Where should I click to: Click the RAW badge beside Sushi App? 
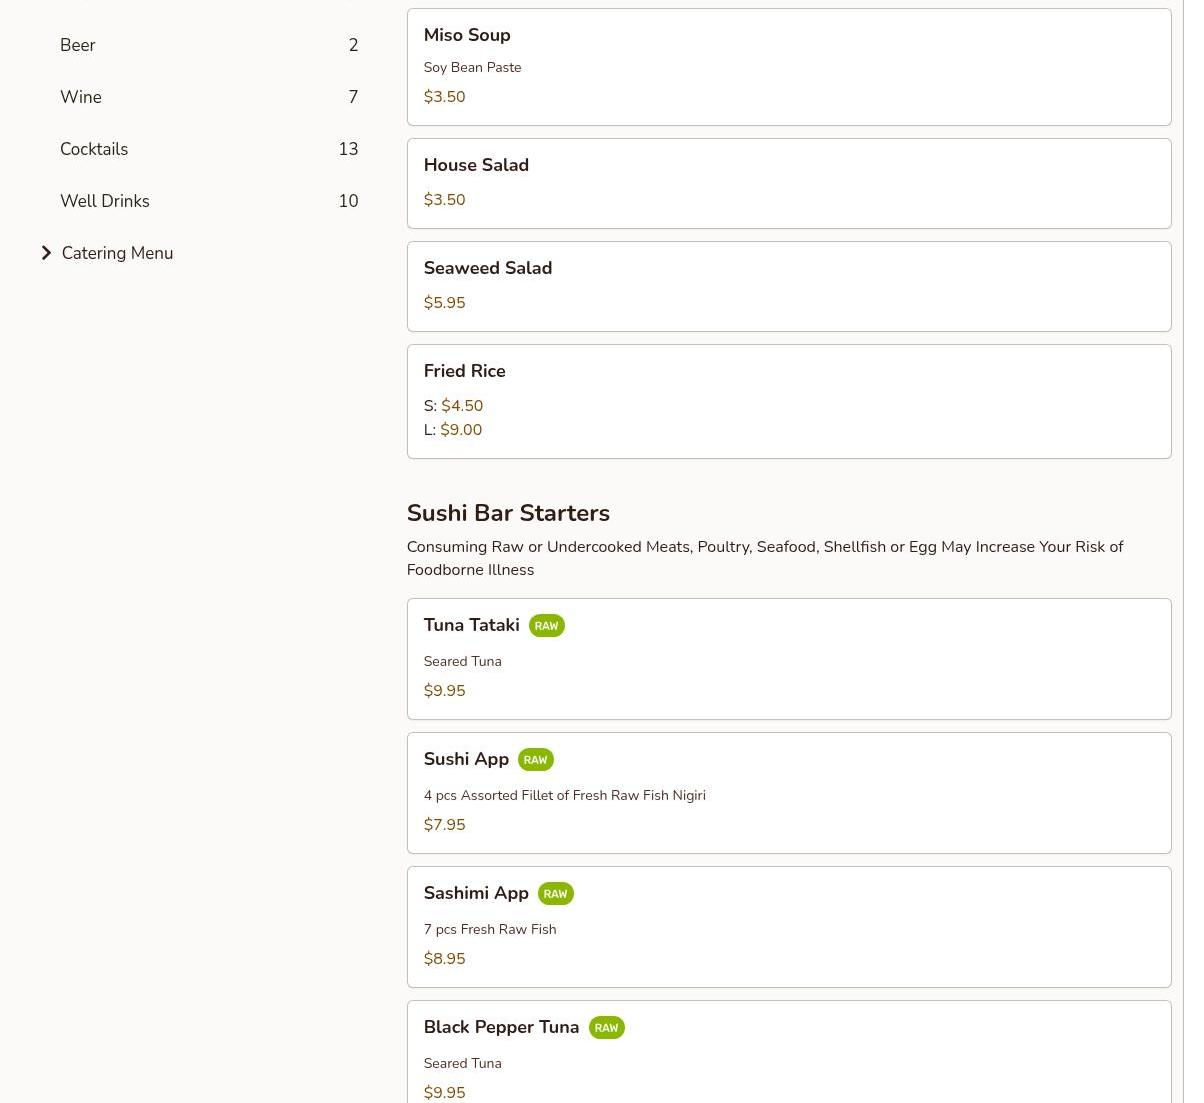535,760
